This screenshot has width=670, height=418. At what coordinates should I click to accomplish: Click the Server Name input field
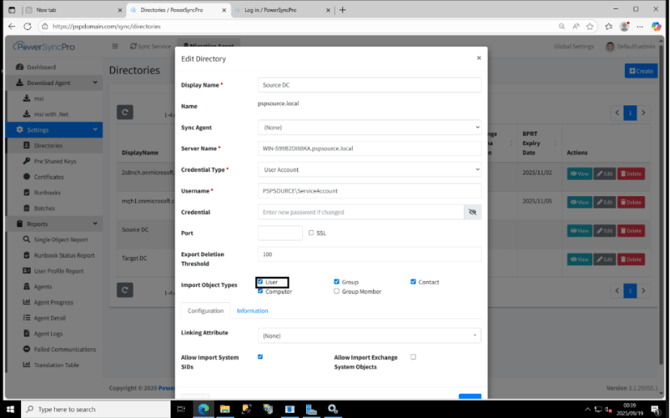tap(370, 148)
